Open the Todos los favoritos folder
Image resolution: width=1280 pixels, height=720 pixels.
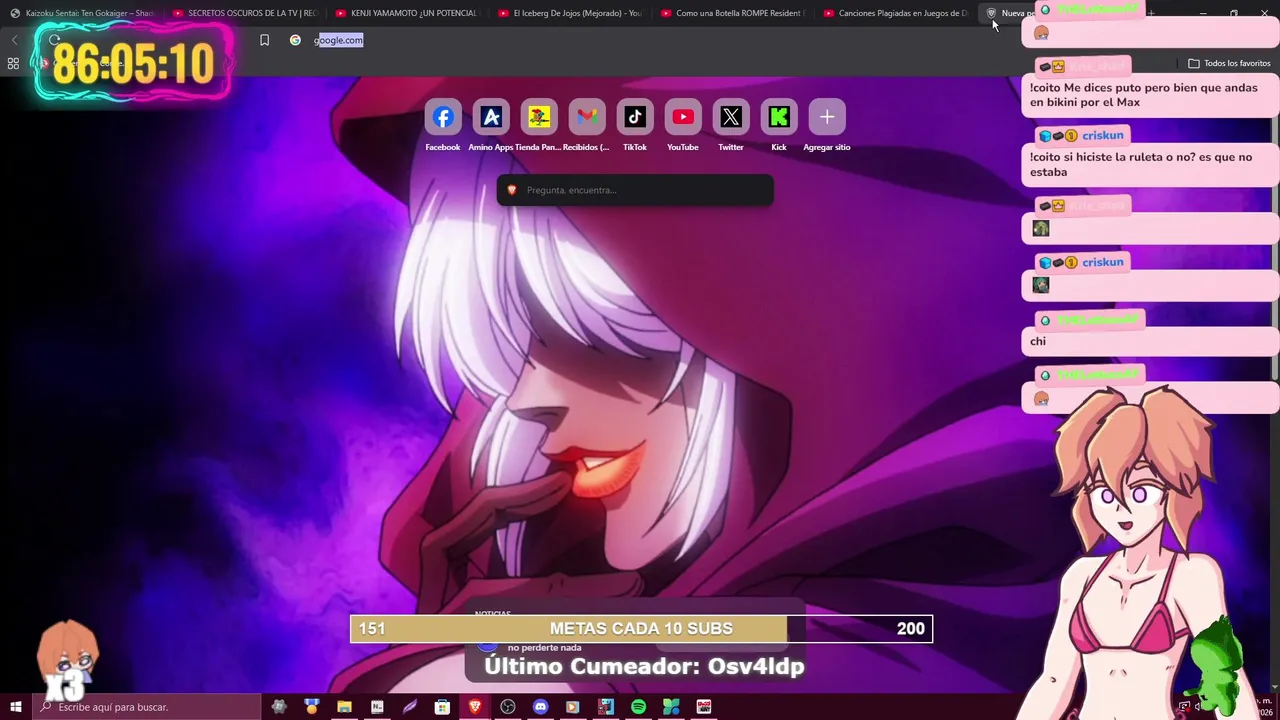[1229, 63]
